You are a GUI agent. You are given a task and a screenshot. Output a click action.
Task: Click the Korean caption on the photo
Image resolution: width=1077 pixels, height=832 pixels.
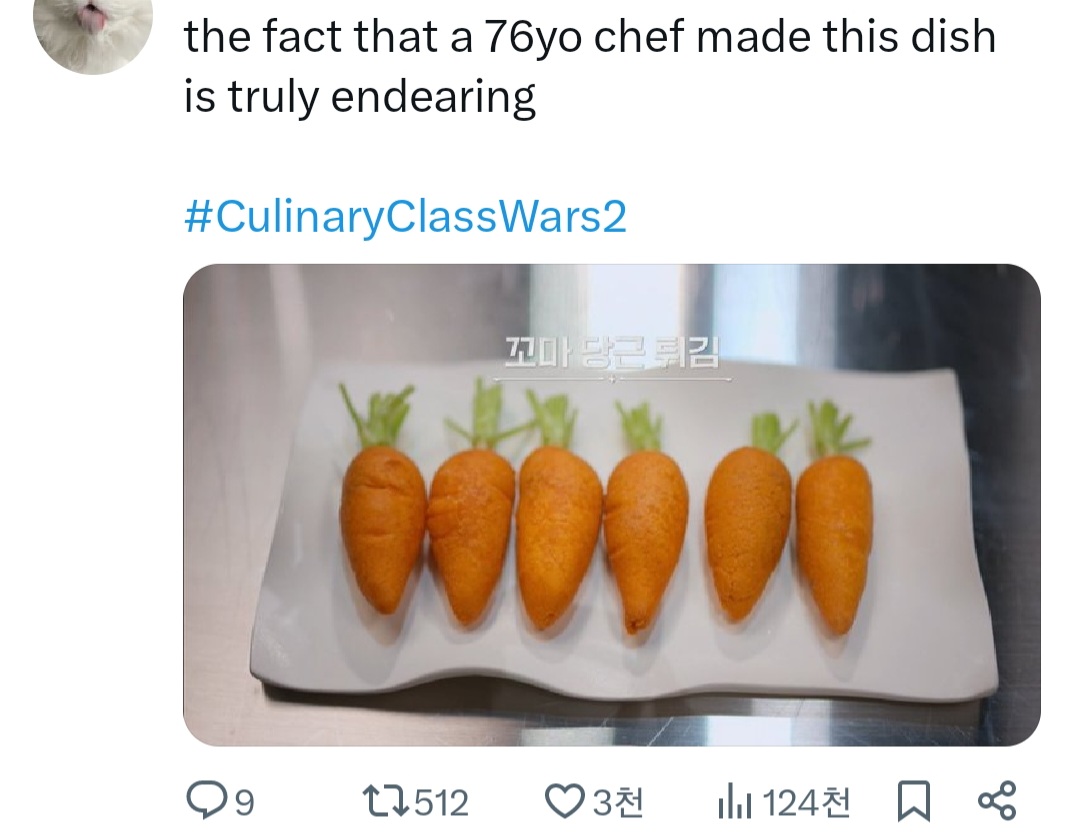(x=612, y=354)
